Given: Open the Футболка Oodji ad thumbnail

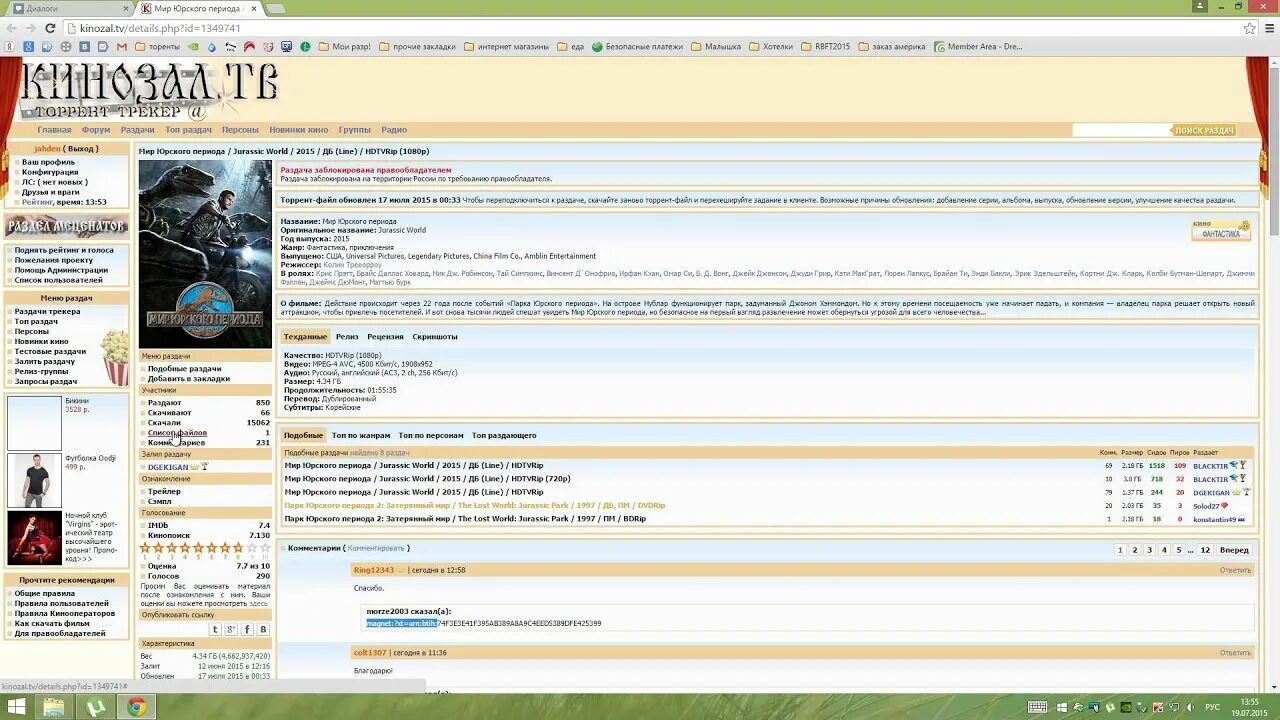Looking at the screenshot, I should pos(35,480).
